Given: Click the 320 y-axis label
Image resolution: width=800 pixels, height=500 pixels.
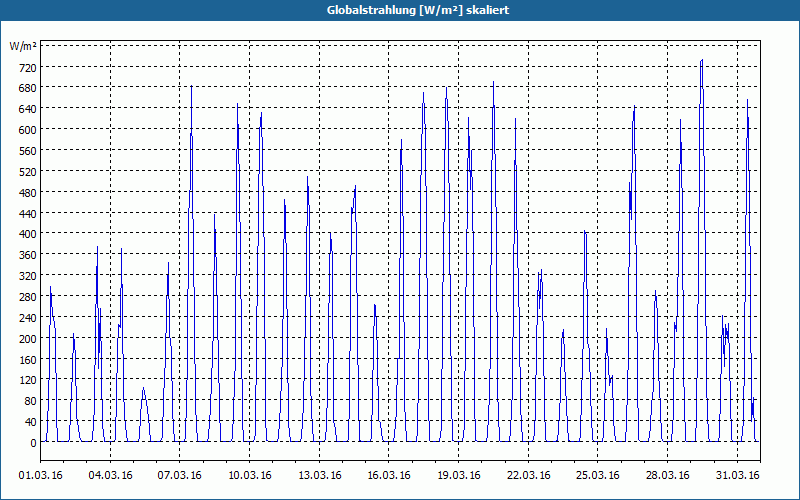Looking at the screenshot, I should [28, 276].
